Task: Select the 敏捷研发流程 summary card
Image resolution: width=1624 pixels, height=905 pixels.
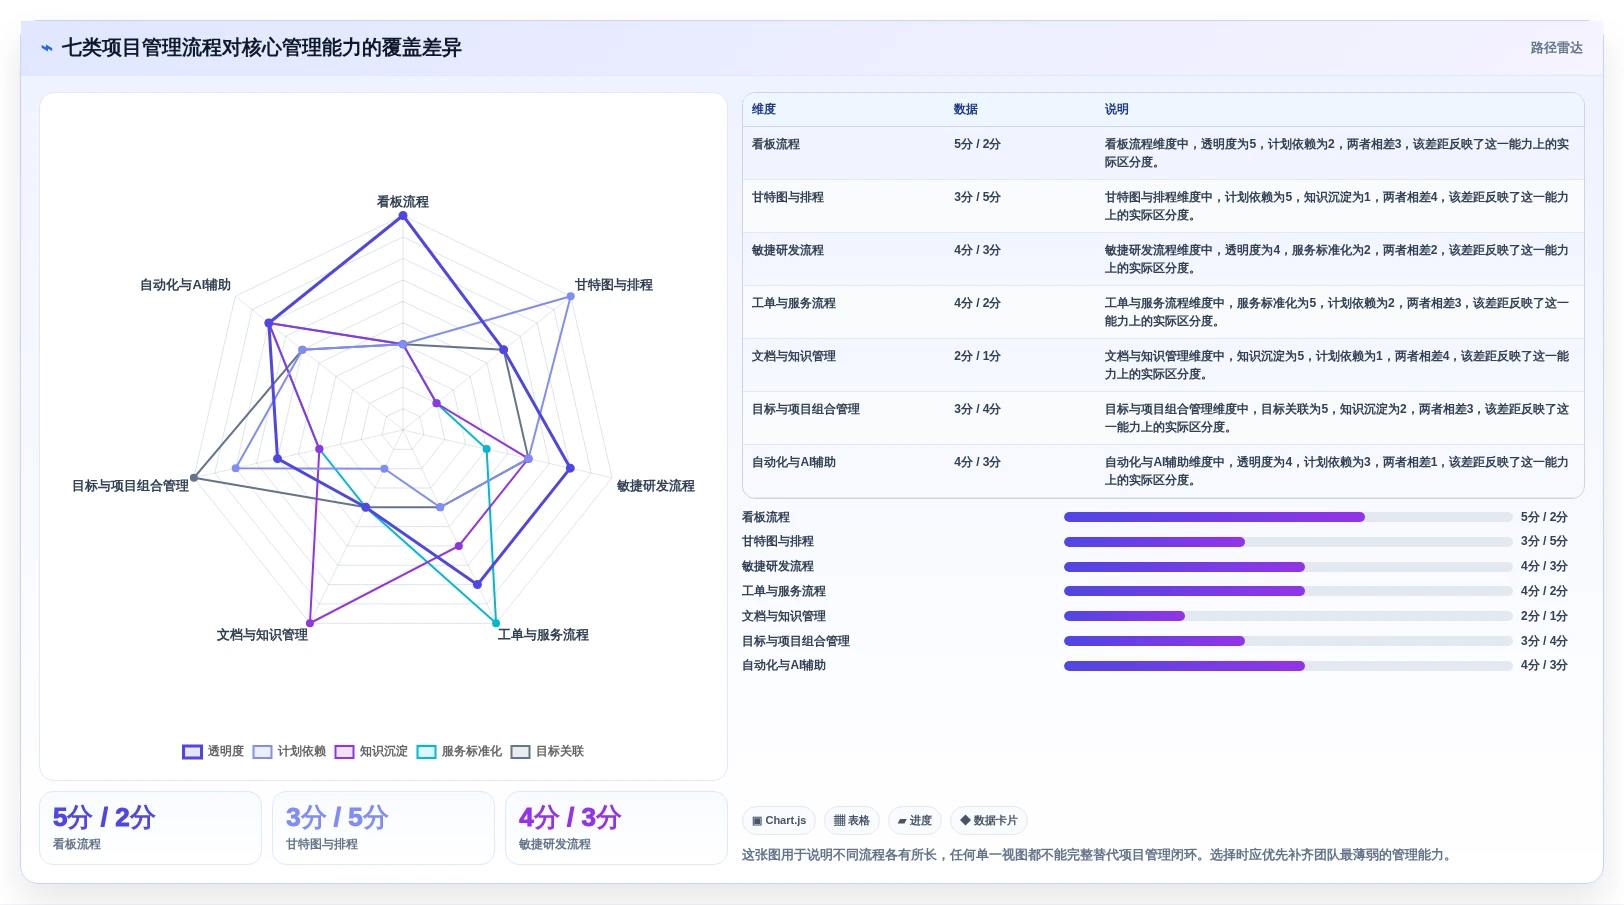Action: point(616,828)
